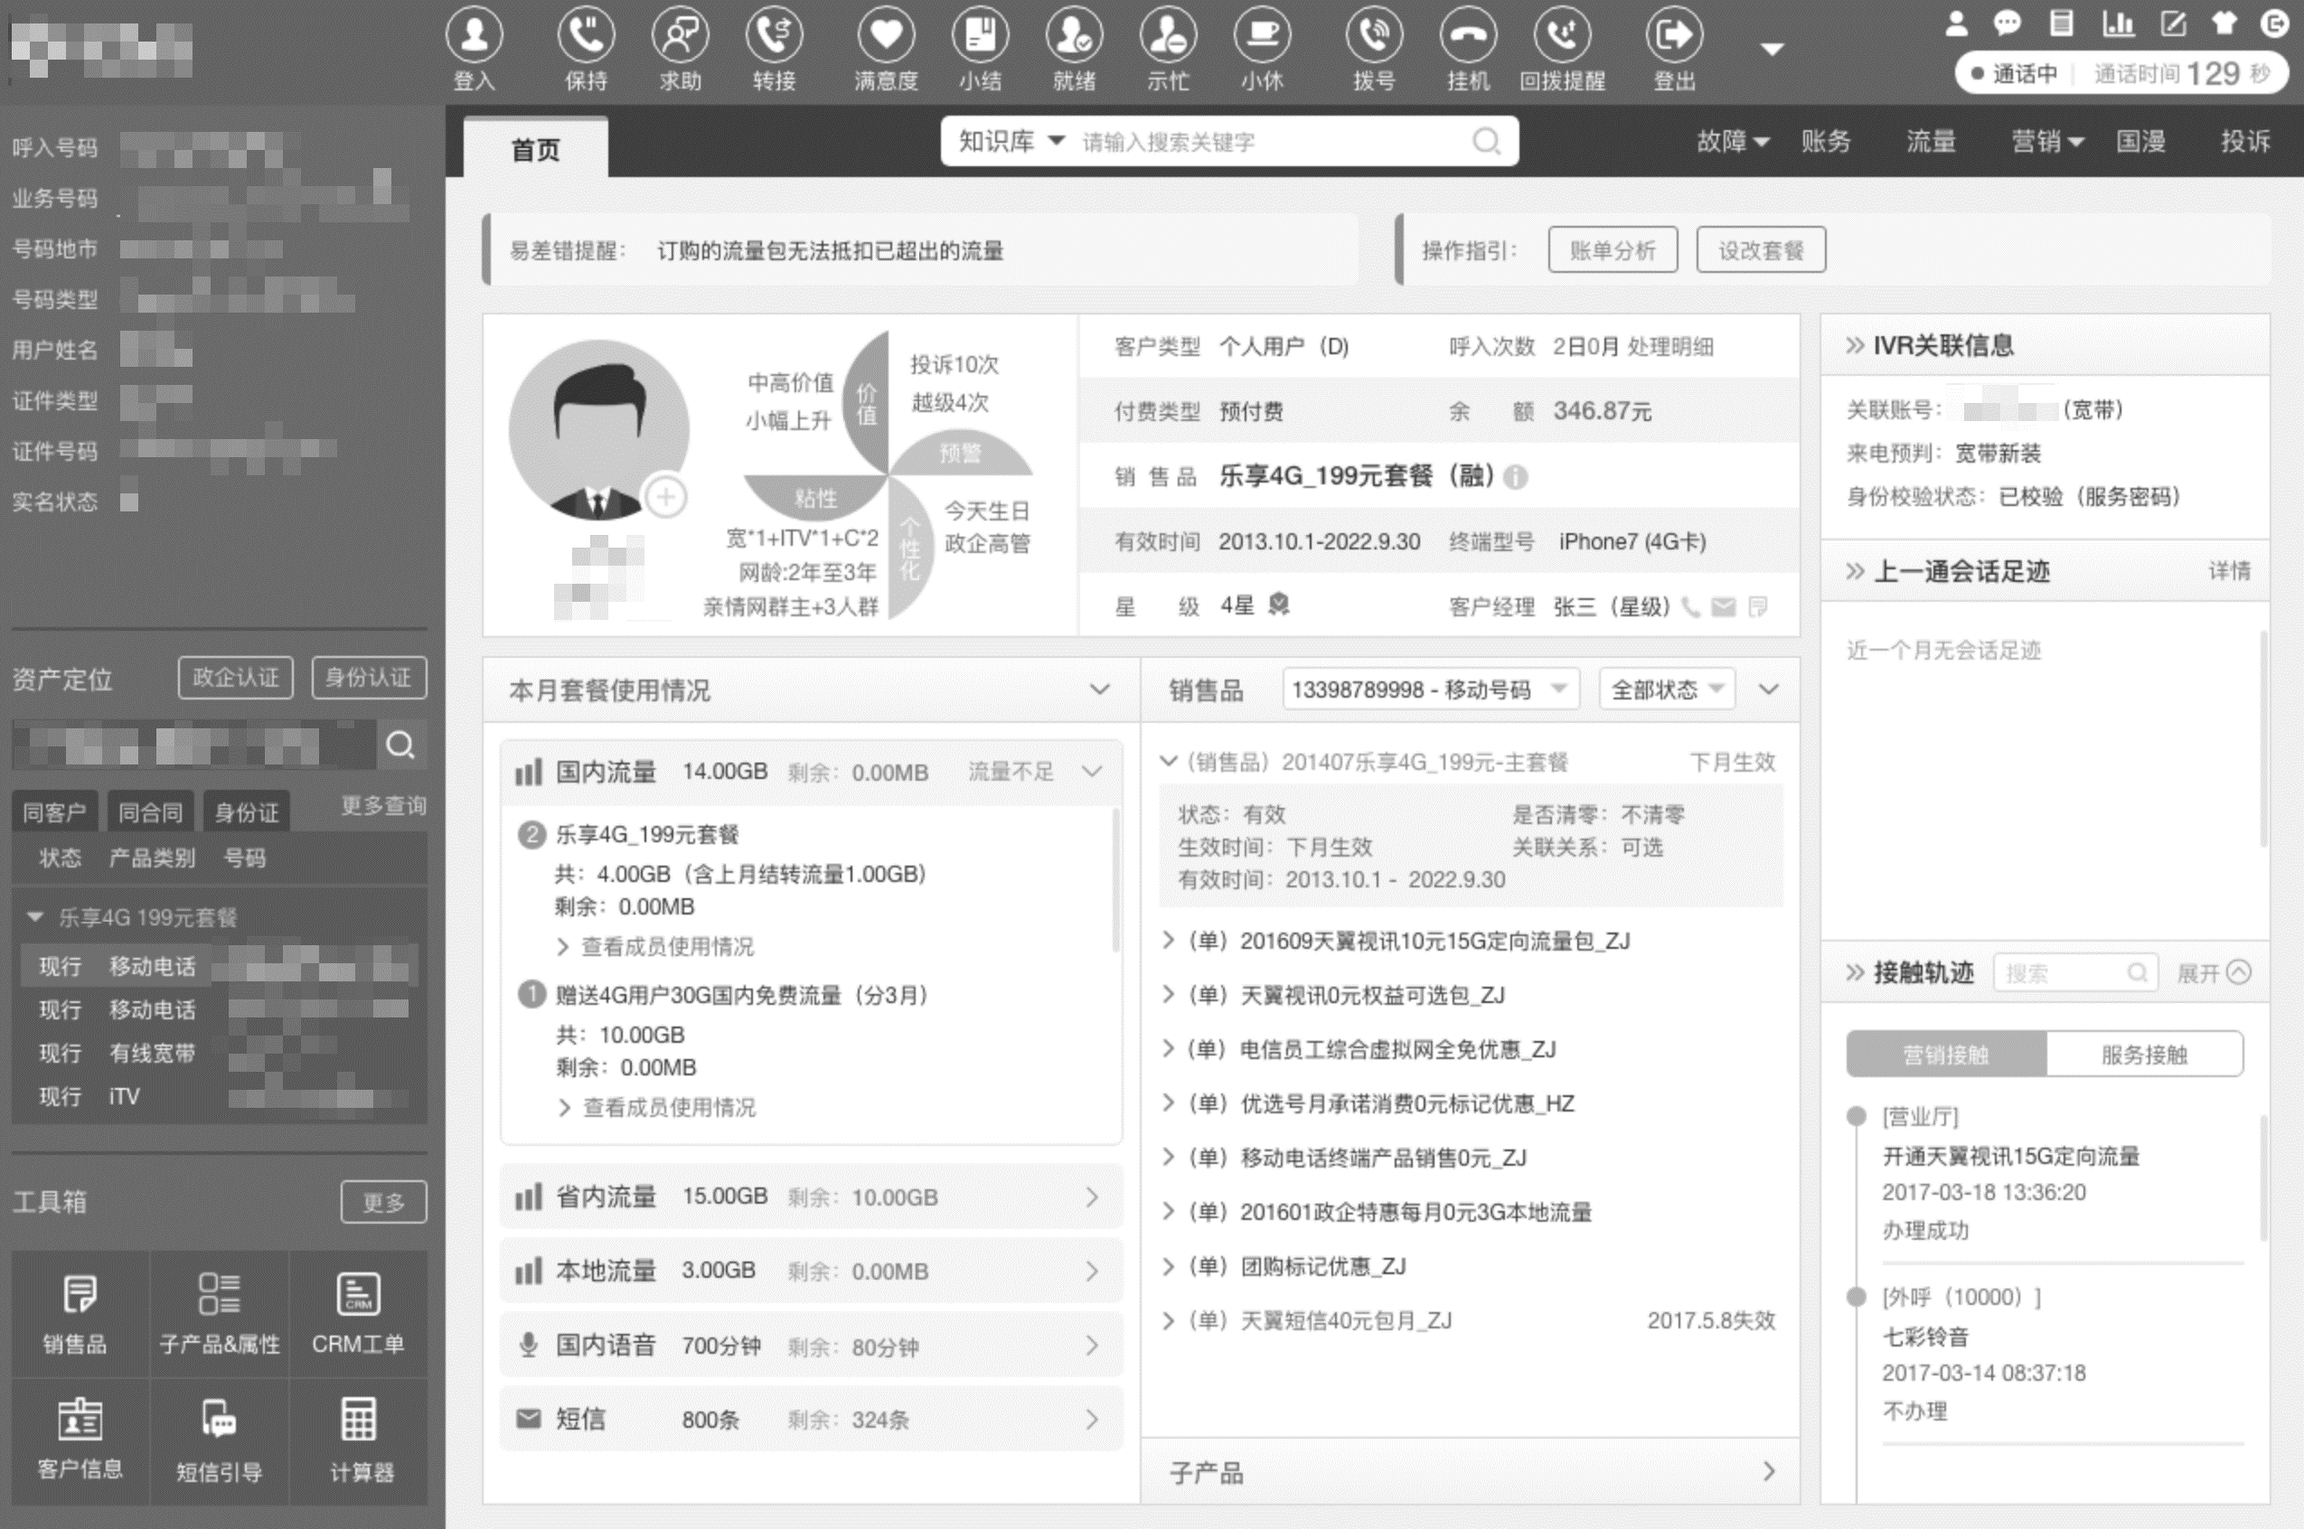Image resolution: width=2304 pixels, height=1529 pixels.
Task: Click the 转接 (transfer call) icon
Action: pos(774,35)
